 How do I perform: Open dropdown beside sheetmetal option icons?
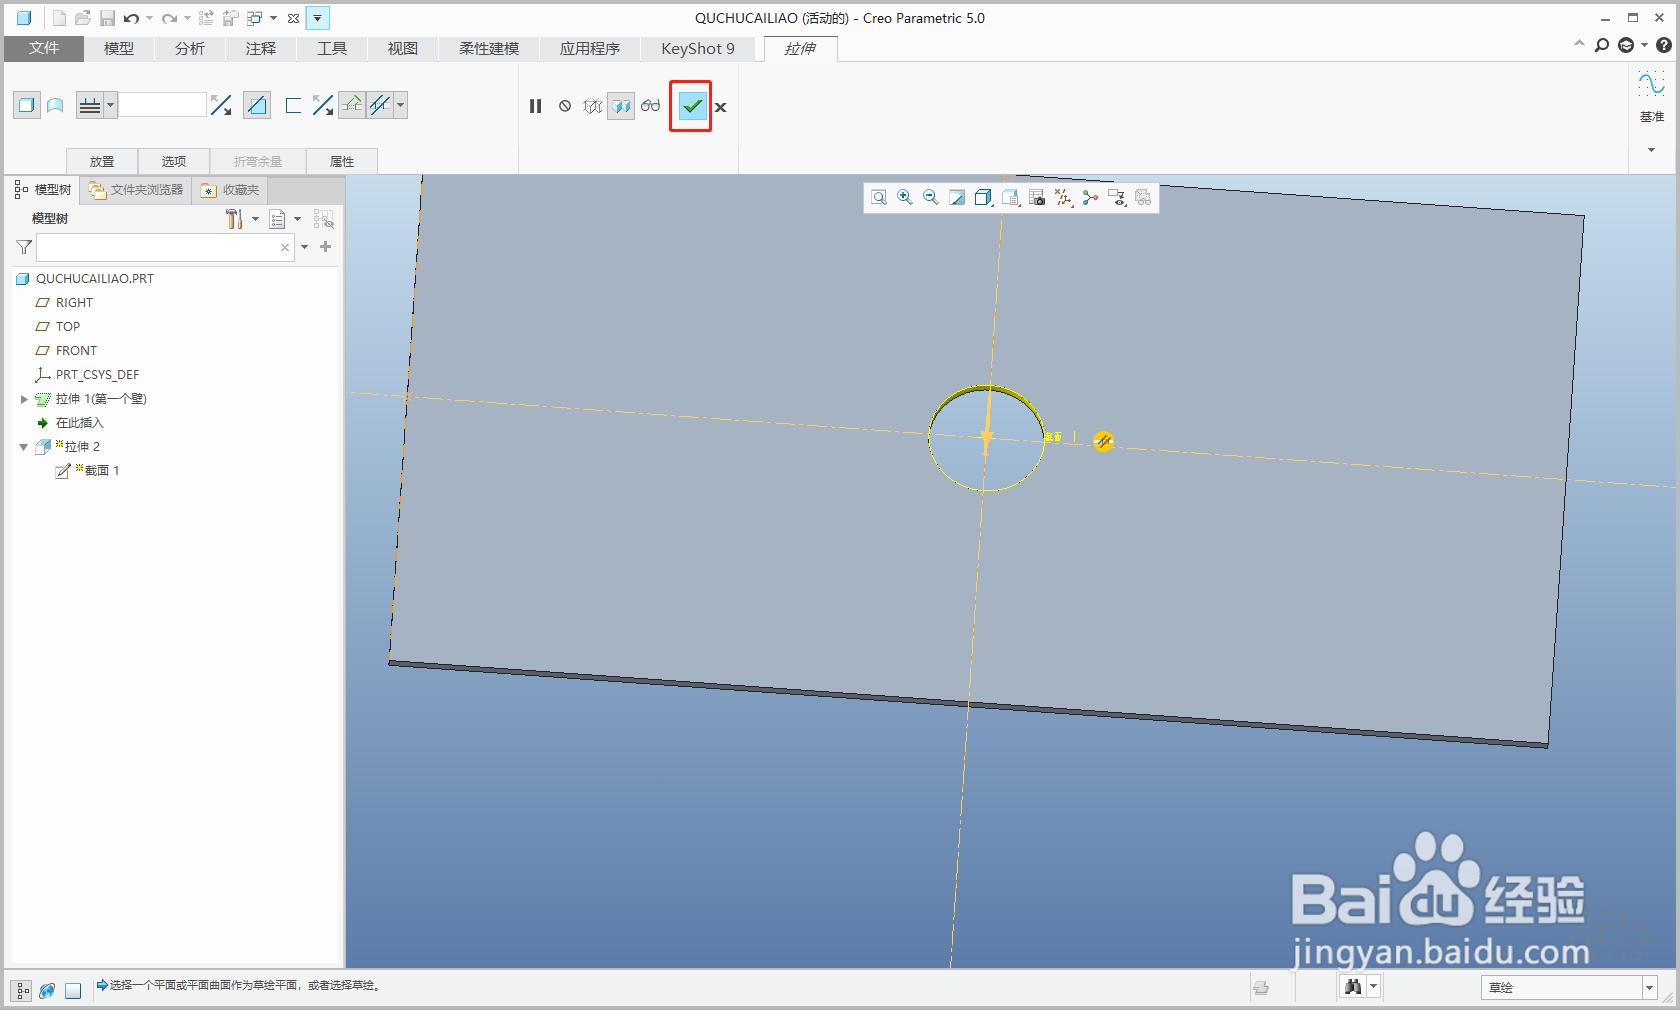pyautogui.click(x=400, y=105)
